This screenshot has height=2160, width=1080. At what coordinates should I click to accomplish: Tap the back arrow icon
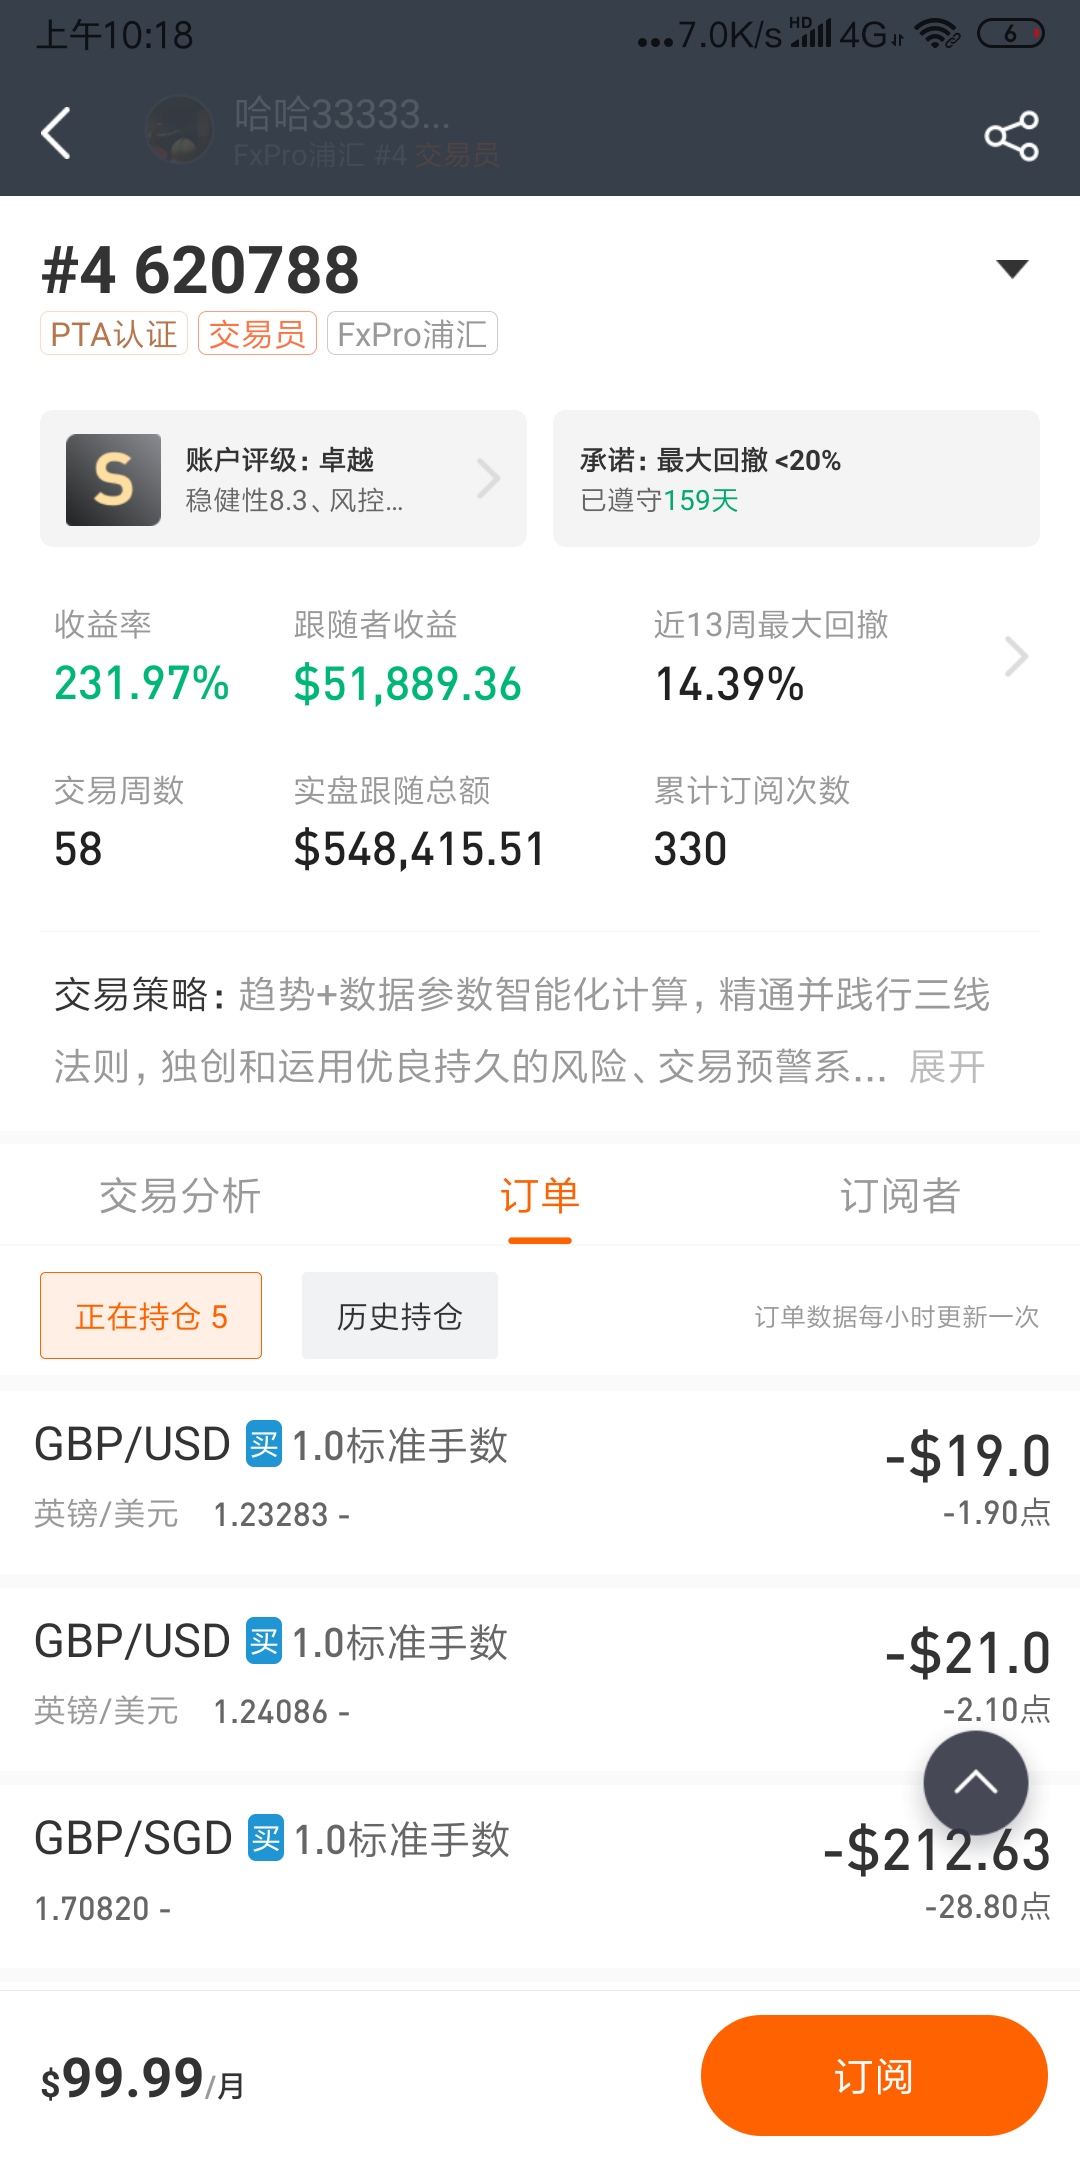[x=57, y=133]
